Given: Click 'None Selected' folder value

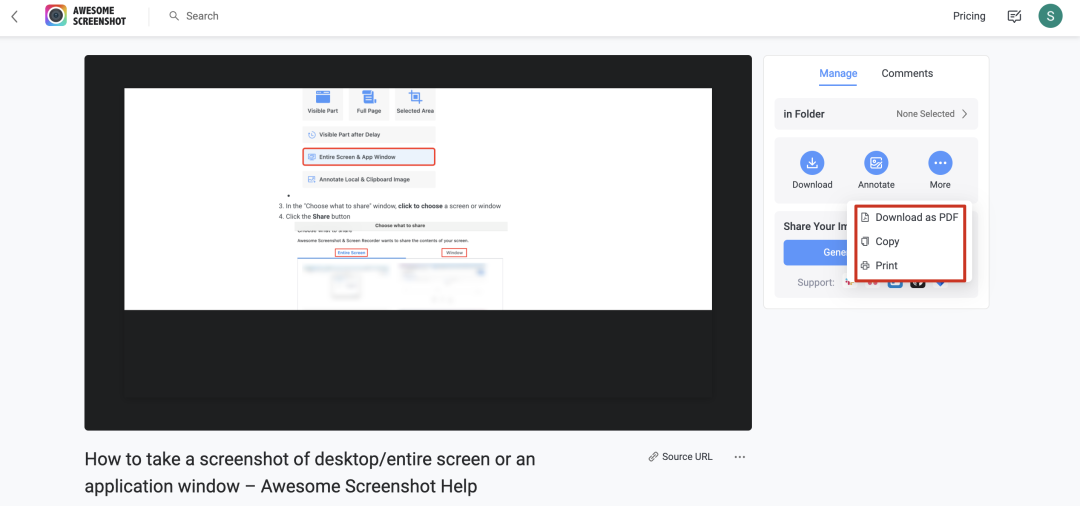Looking at the screenshot, I should click(925, 114).
